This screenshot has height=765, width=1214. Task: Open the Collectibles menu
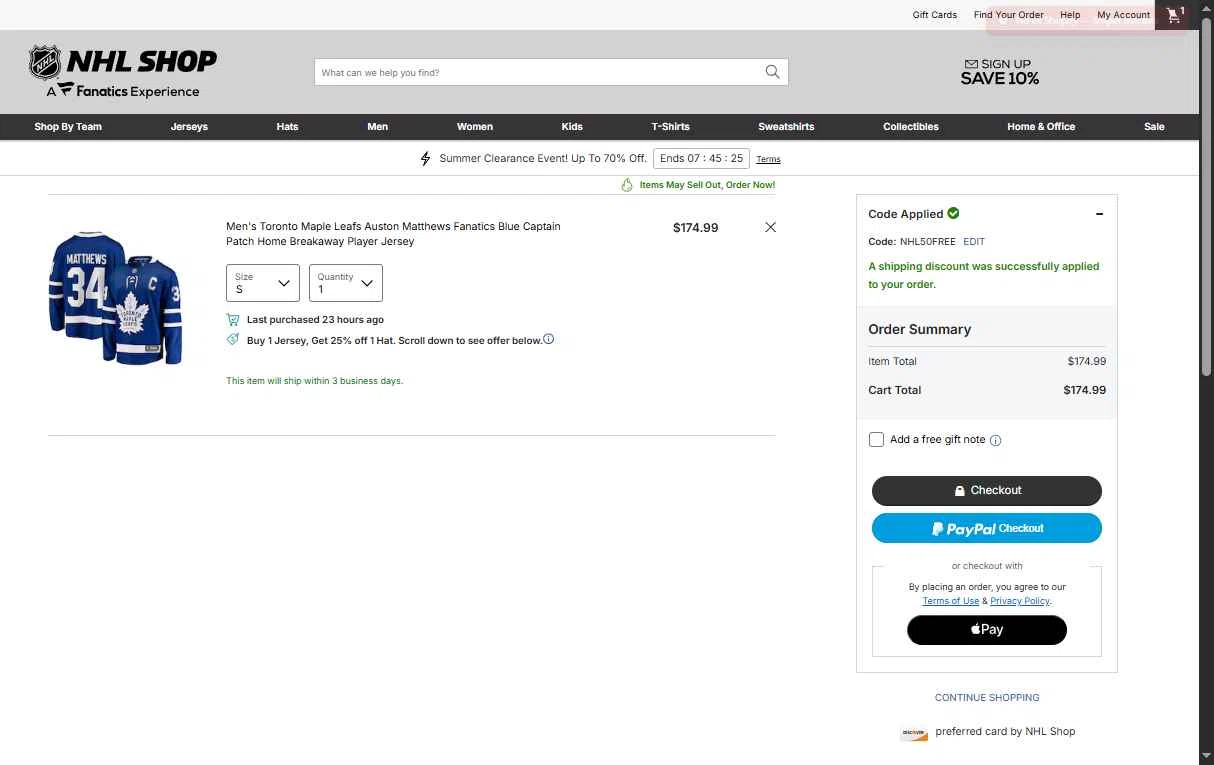pyautogui.click(x=911, y=127)
